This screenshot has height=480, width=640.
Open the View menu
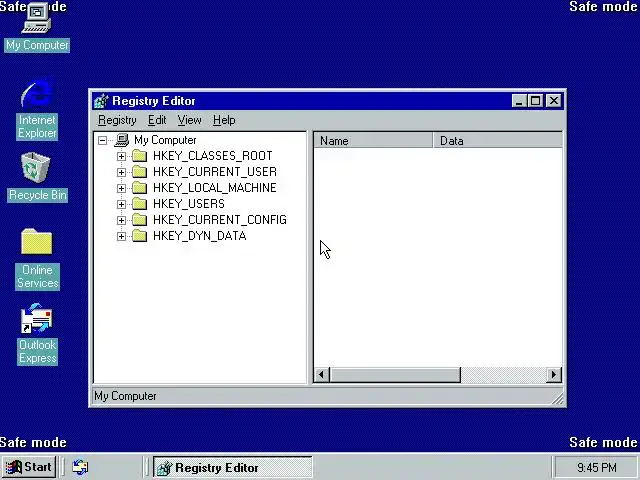pos(189,120)
